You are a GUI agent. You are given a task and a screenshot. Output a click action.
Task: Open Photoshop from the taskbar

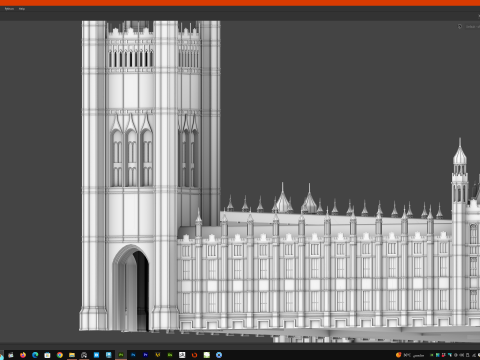(133, 355)
